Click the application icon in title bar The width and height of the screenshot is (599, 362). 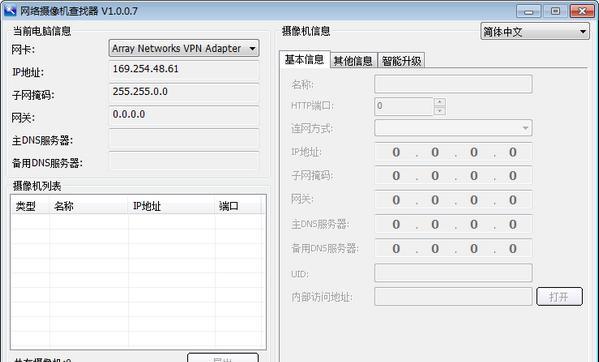click(x=9, y=10)
